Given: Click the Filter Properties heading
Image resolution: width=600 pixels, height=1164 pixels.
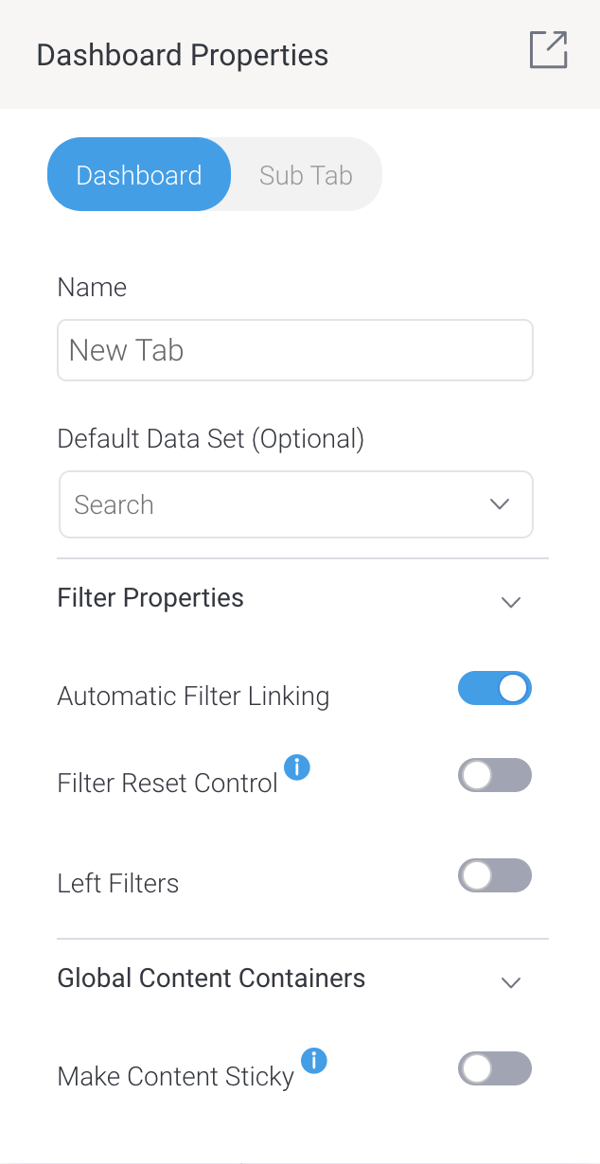Looking at the screenshot, I should point(150,597).
